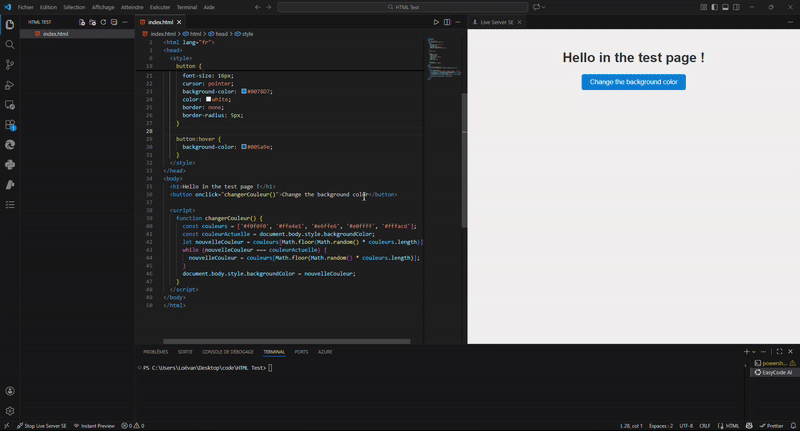Open the Search view in activity bar
The image size is (800, 431).
tap(10, 45)
